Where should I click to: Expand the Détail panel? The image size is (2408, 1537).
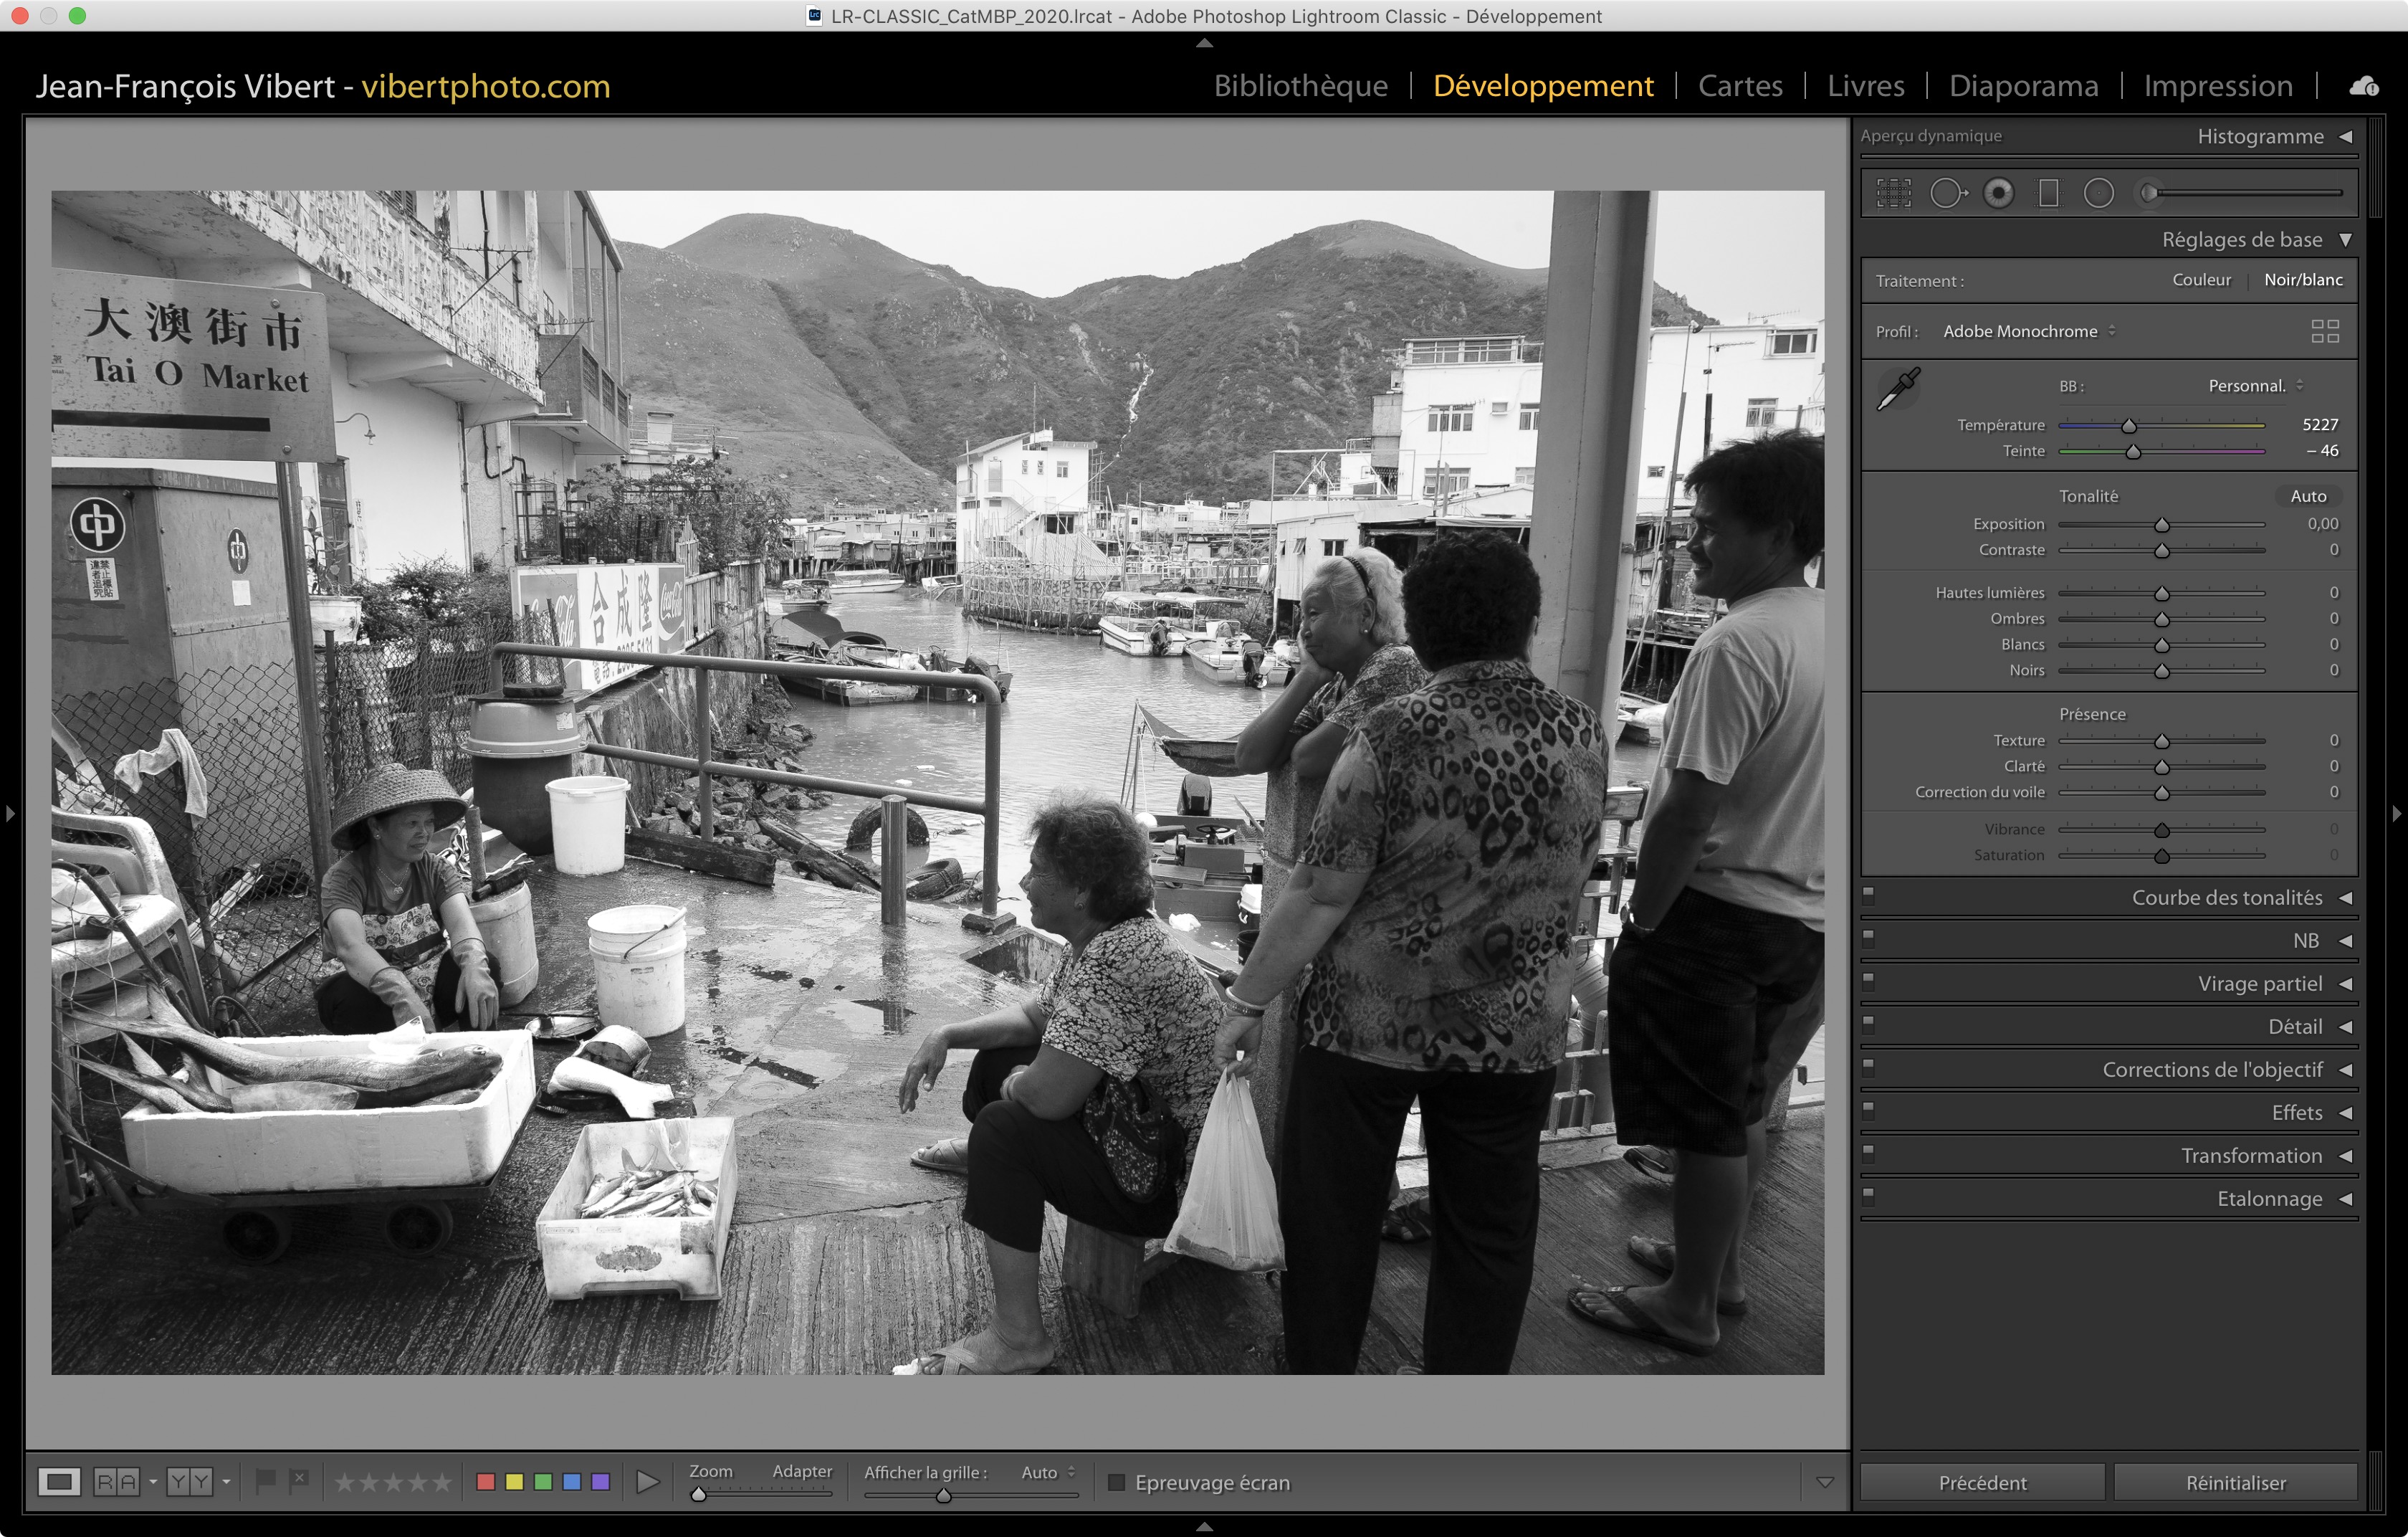pos(2295,1027)
